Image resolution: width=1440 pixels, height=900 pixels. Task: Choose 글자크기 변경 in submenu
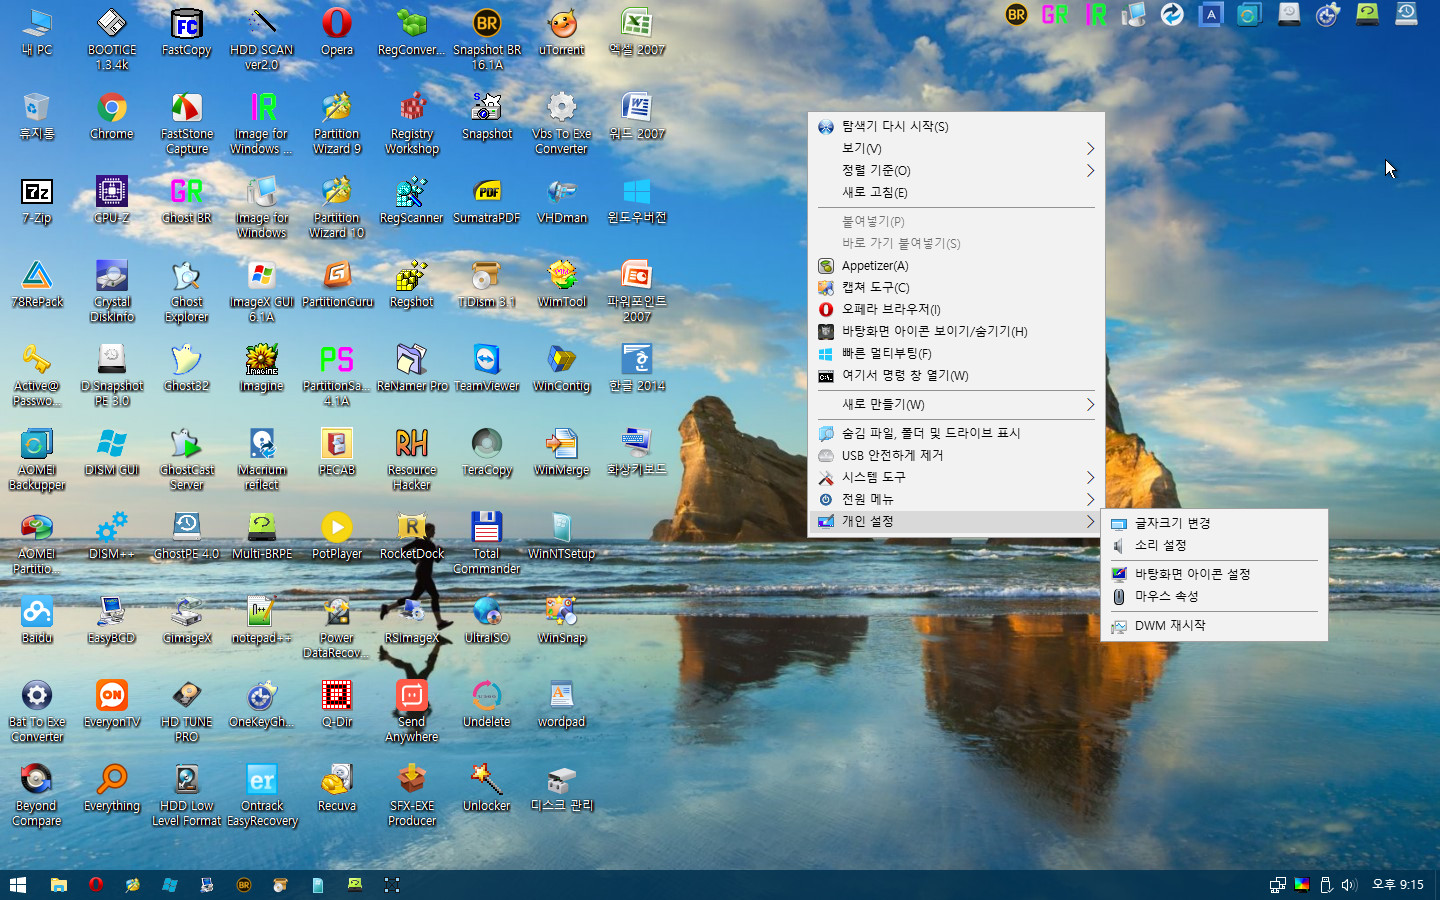tap(1214, 523)
